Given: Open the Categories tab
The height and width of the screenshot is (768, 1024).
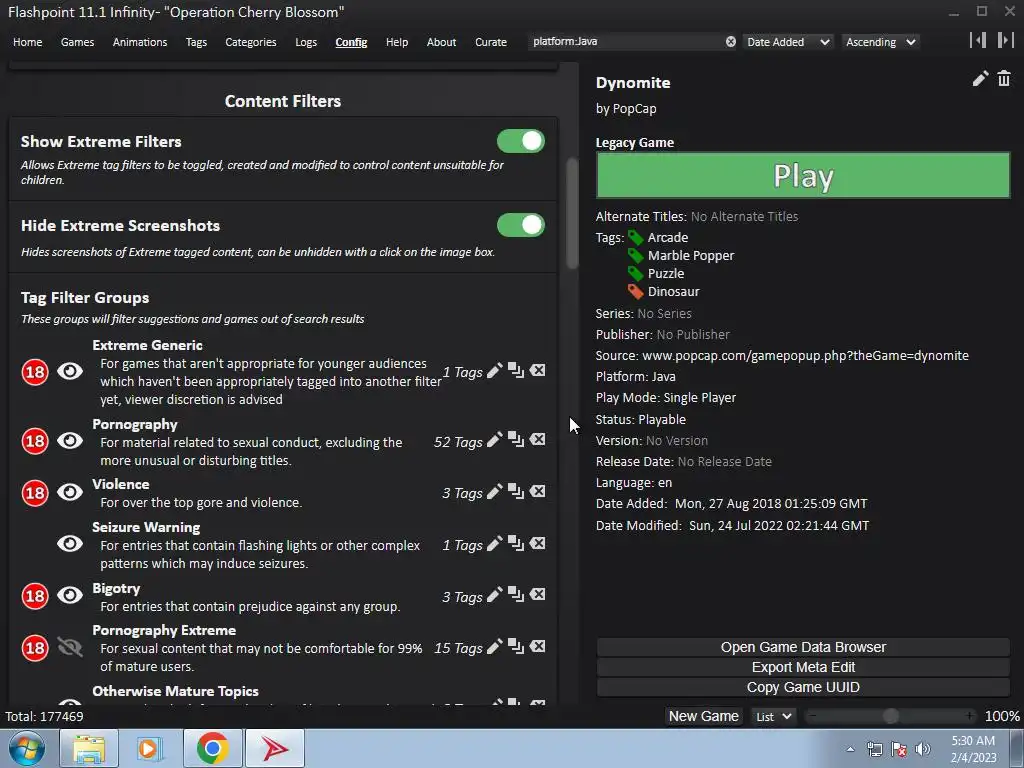Looking at the screenshot, I should pos(251,42).
